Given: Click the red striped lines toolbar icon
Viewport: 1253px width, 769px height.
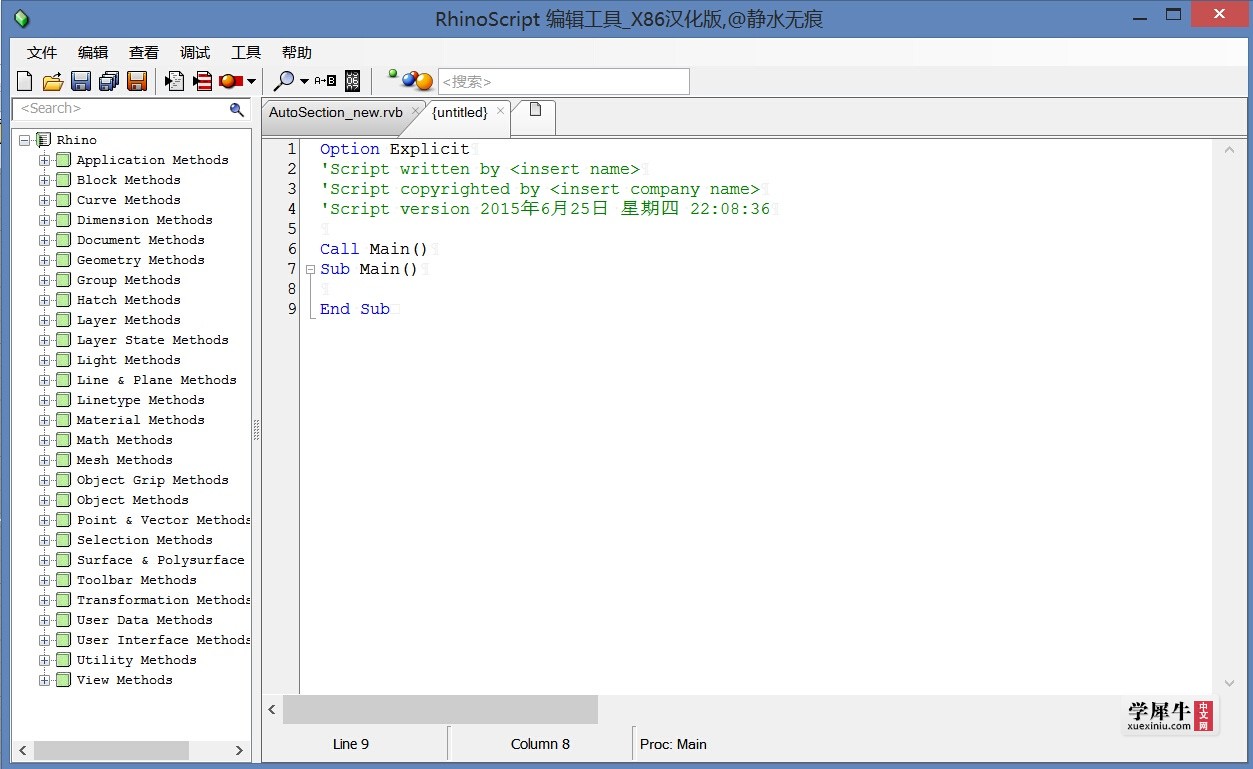Looking at the screenshot, I should (203, 81).
